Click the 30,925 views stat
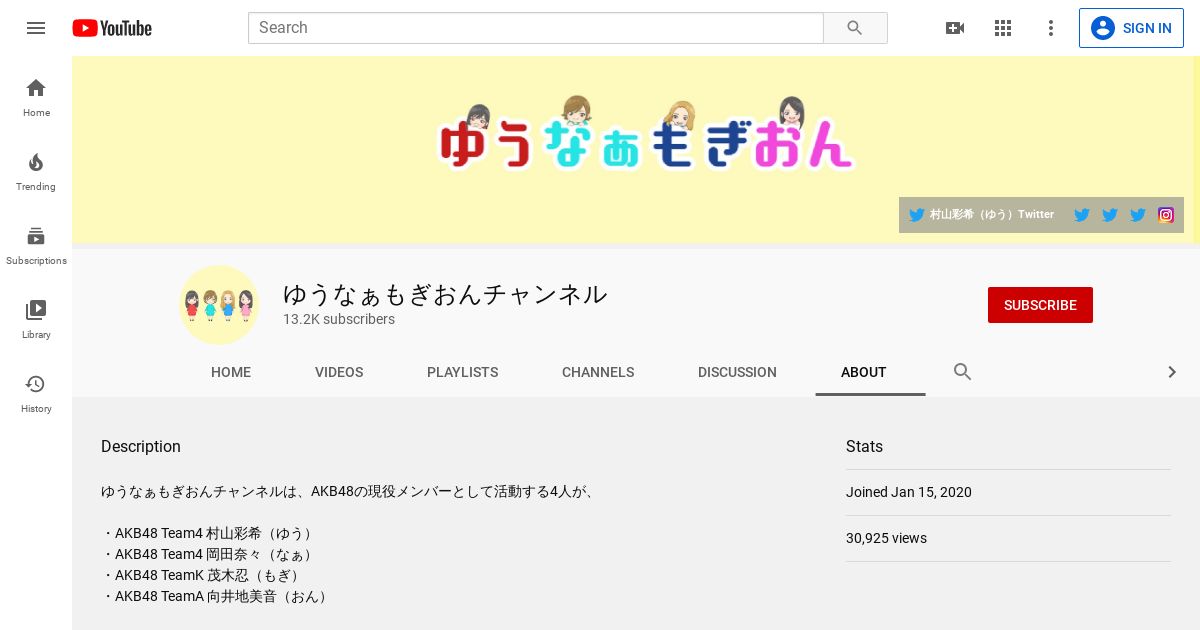 pyautogui.click(x=886, y=538)
